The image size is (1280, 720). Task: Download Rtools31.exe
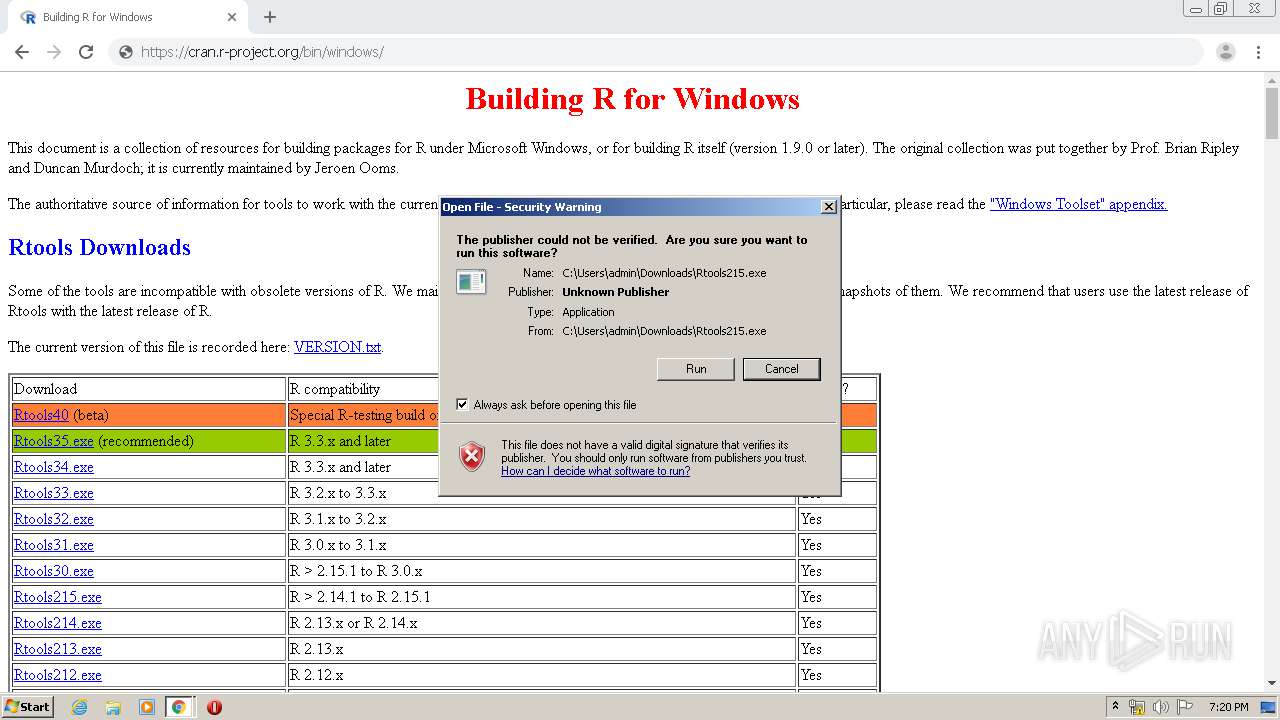click(x=53, y=545)
